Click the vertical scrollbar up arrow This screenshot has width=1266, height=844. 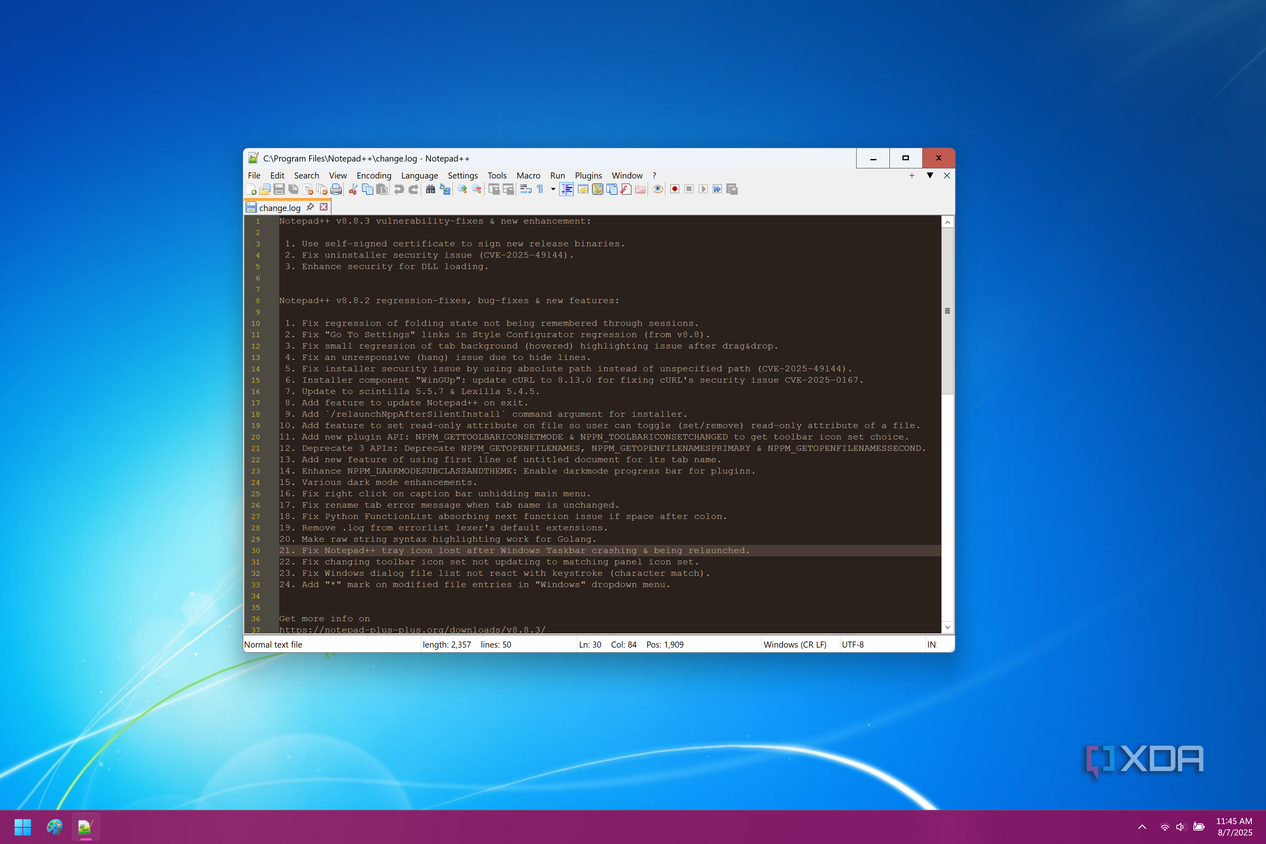(x=947, y=222)
